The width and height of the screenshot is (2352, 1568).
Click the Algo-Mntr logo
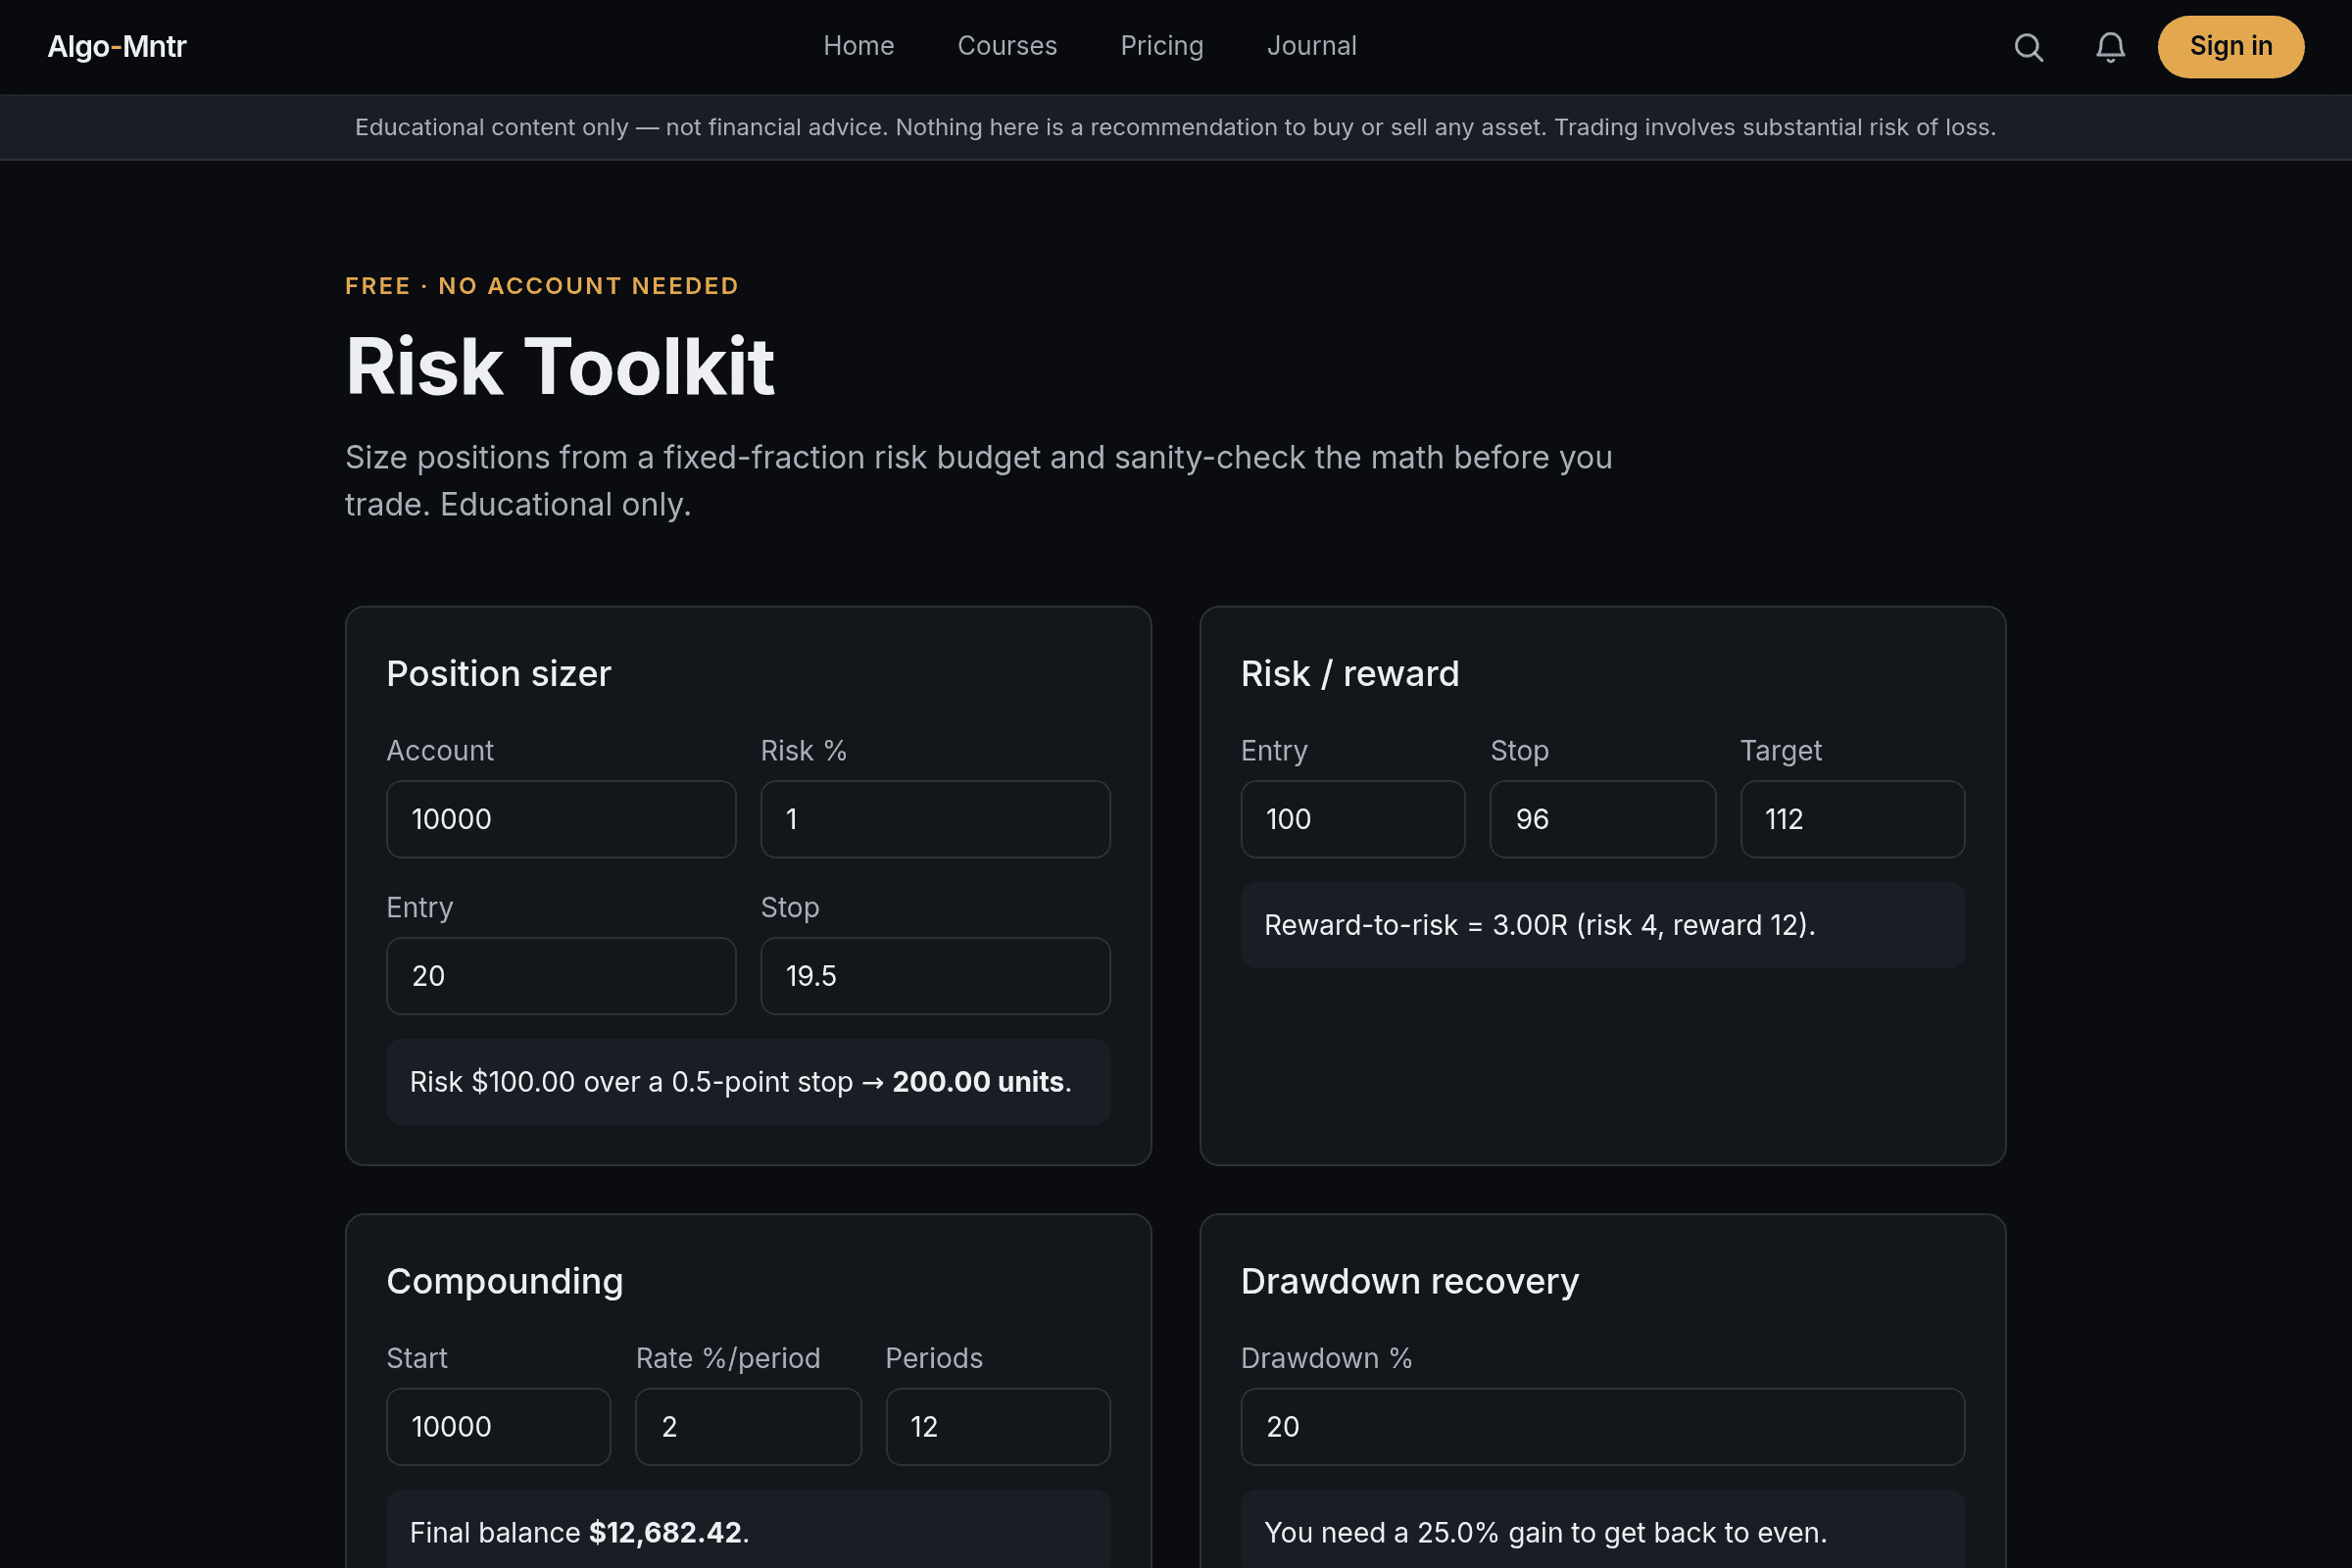[117, 47]
